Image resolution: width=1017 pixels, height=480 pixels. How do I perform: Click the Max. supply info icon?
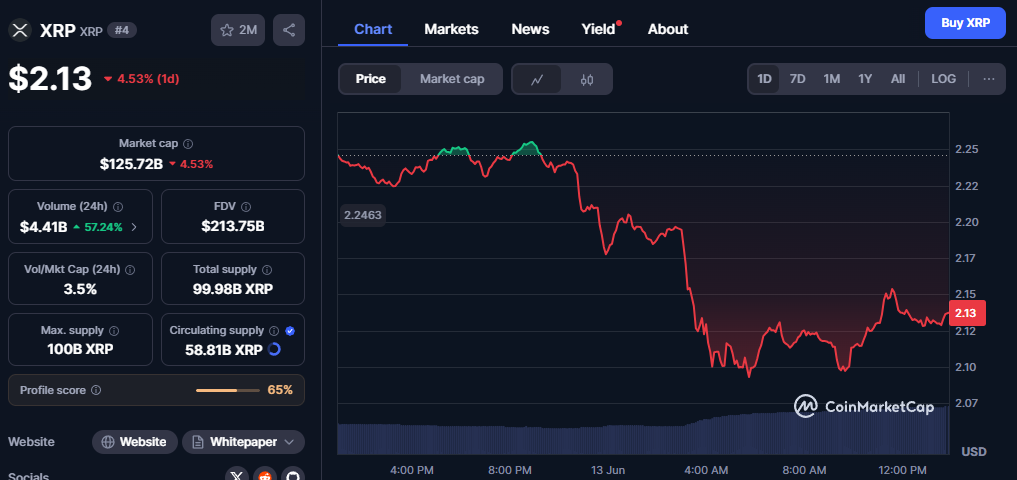[114, 331]
